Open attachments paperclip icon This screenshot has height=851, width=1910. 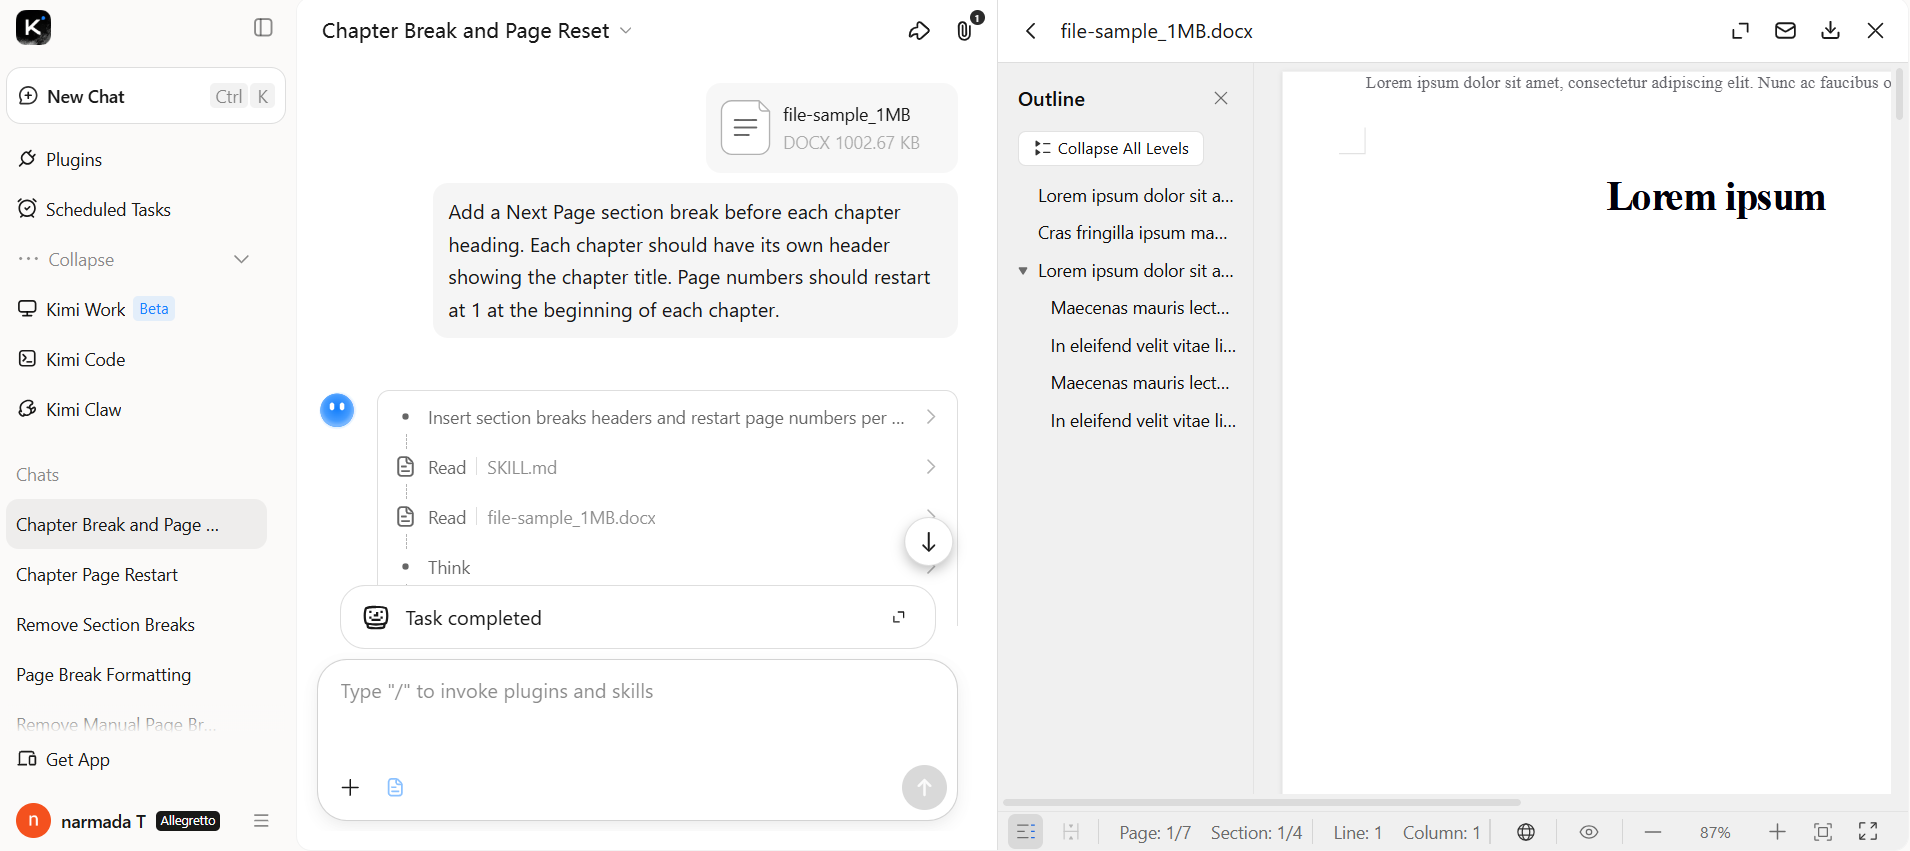(x=964, y=31)
